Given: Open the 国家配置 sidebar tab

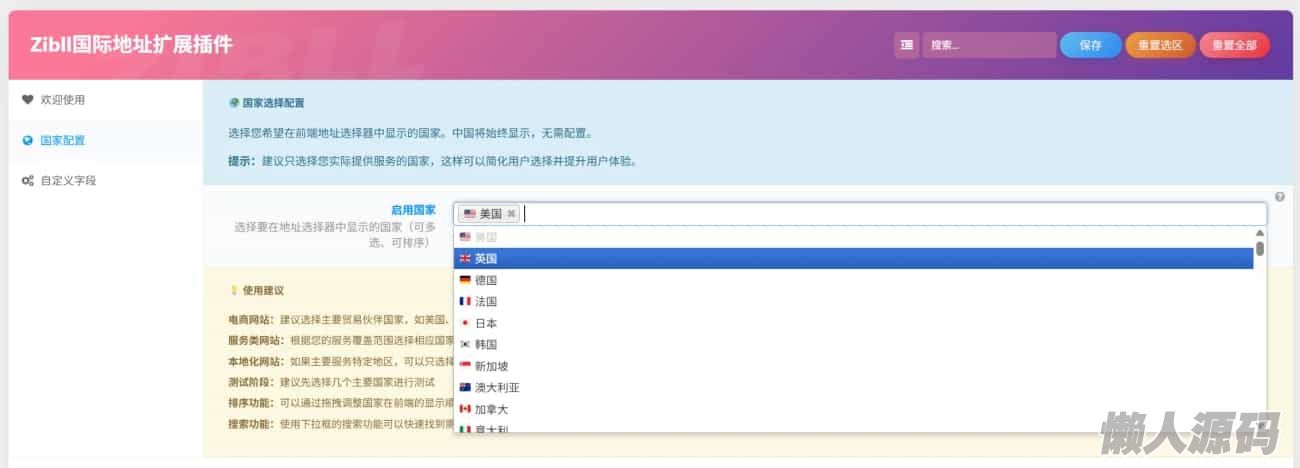Looking at the screenshot, I should point(105,140).
